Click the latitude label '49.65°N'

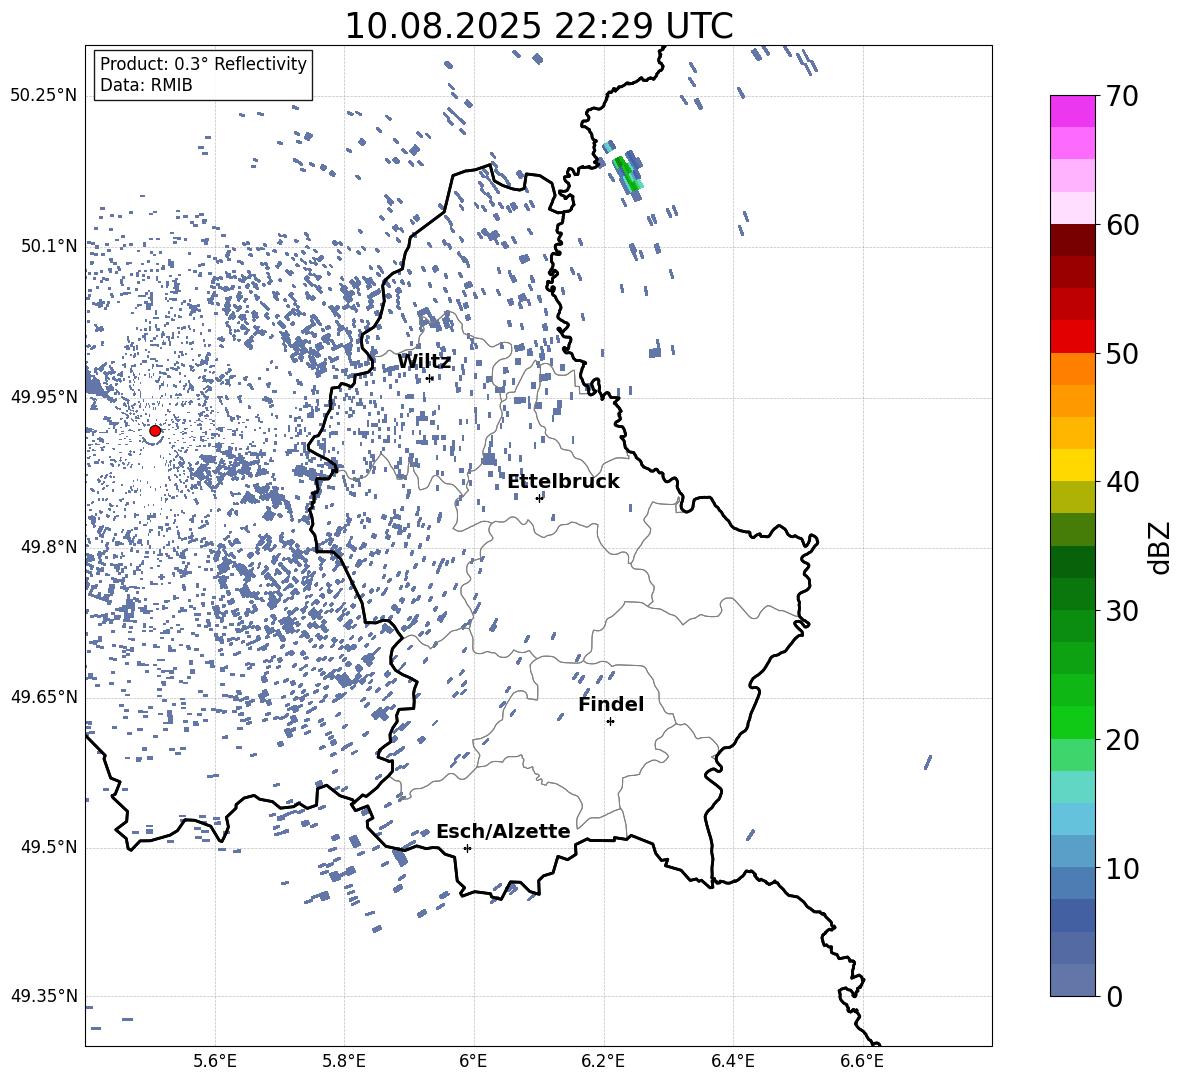[x=44, y=696]
